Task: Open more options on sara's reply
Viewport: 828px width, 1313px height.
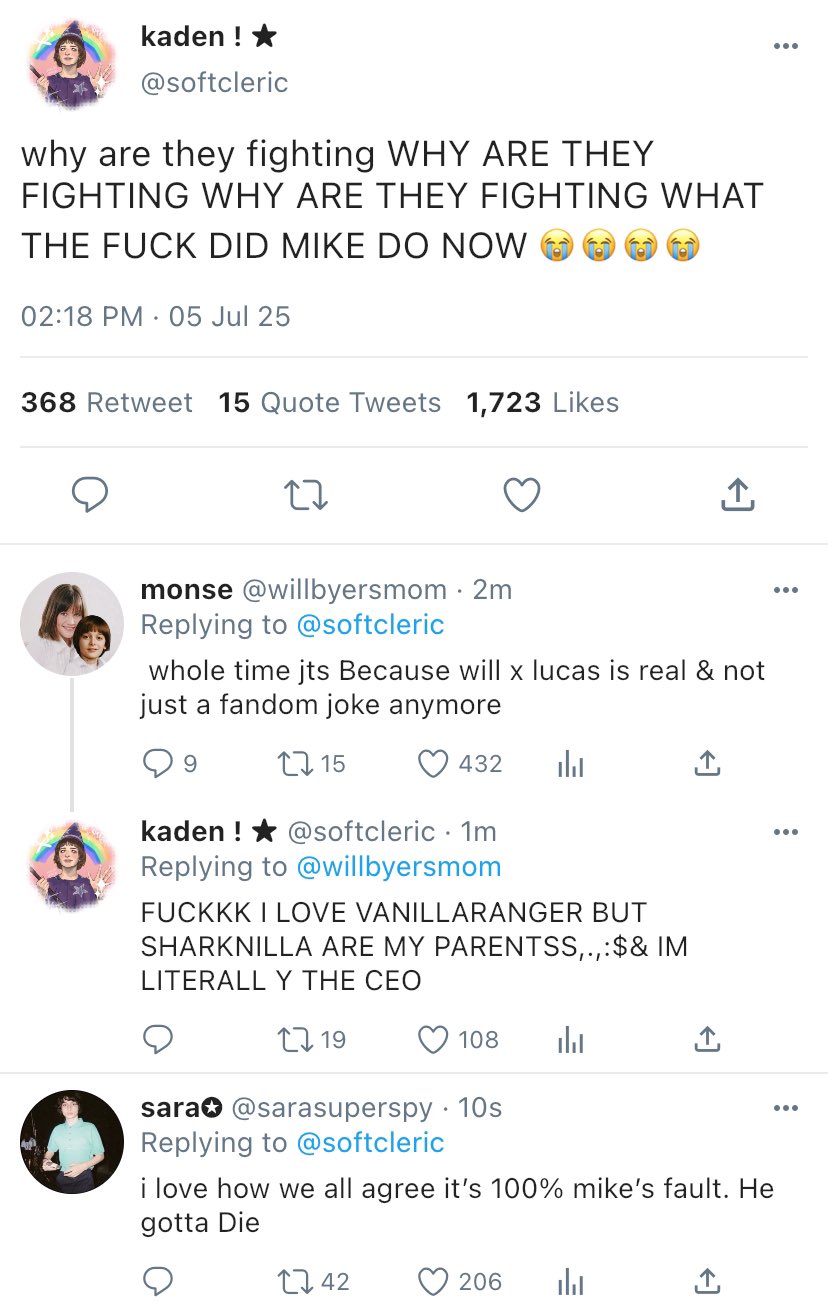Action: click(x=786, y=1108)
